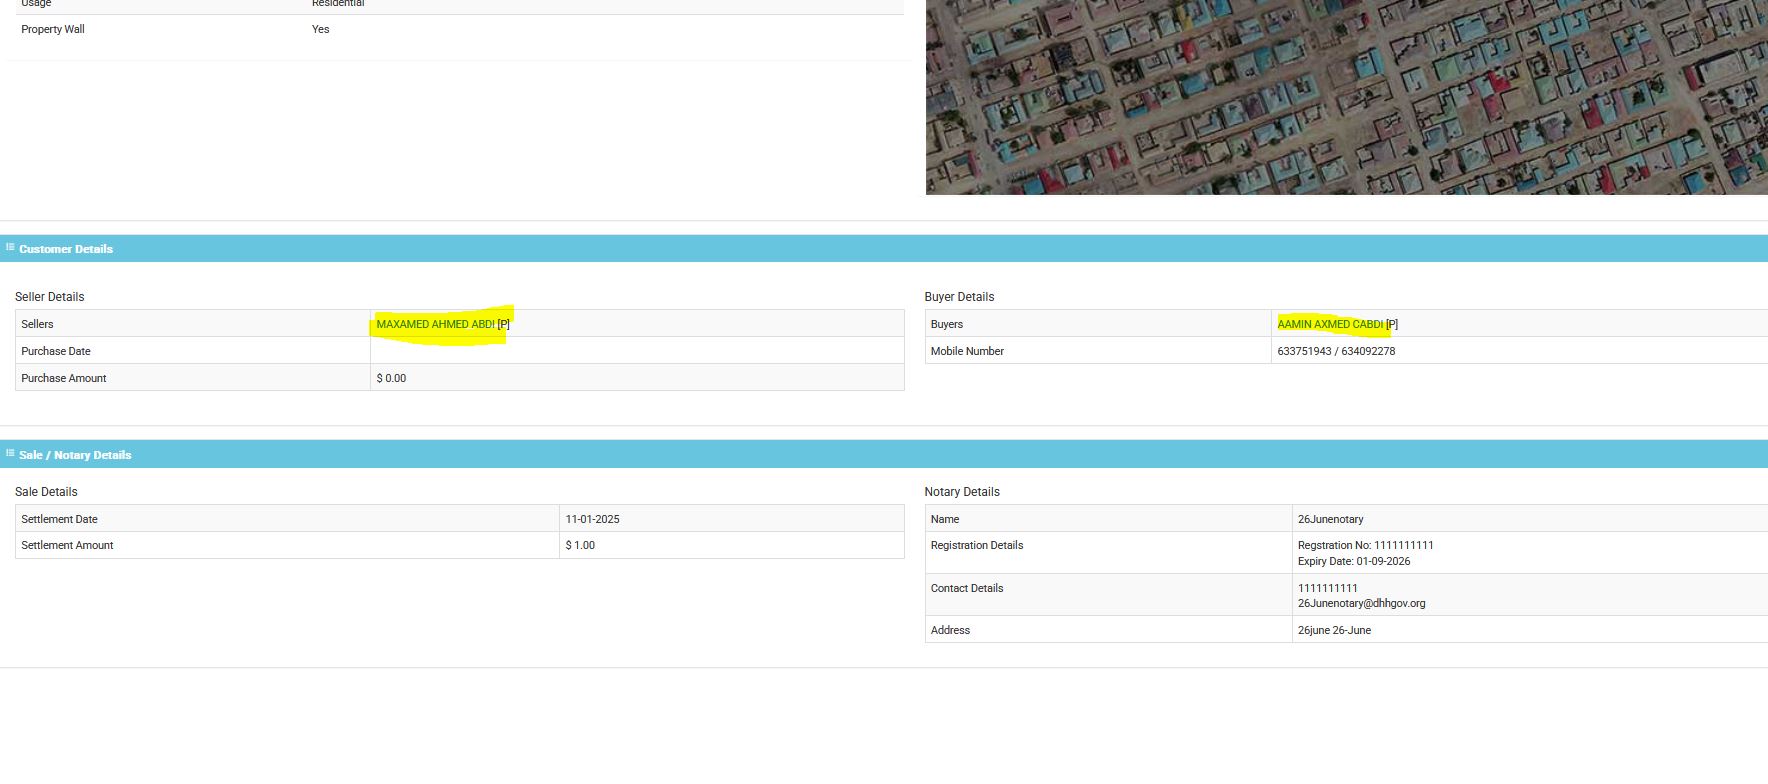Select mobile numbers 633751943 / 634092278
Viewport: 1768px width, 784px height.
coord(1336,351)
